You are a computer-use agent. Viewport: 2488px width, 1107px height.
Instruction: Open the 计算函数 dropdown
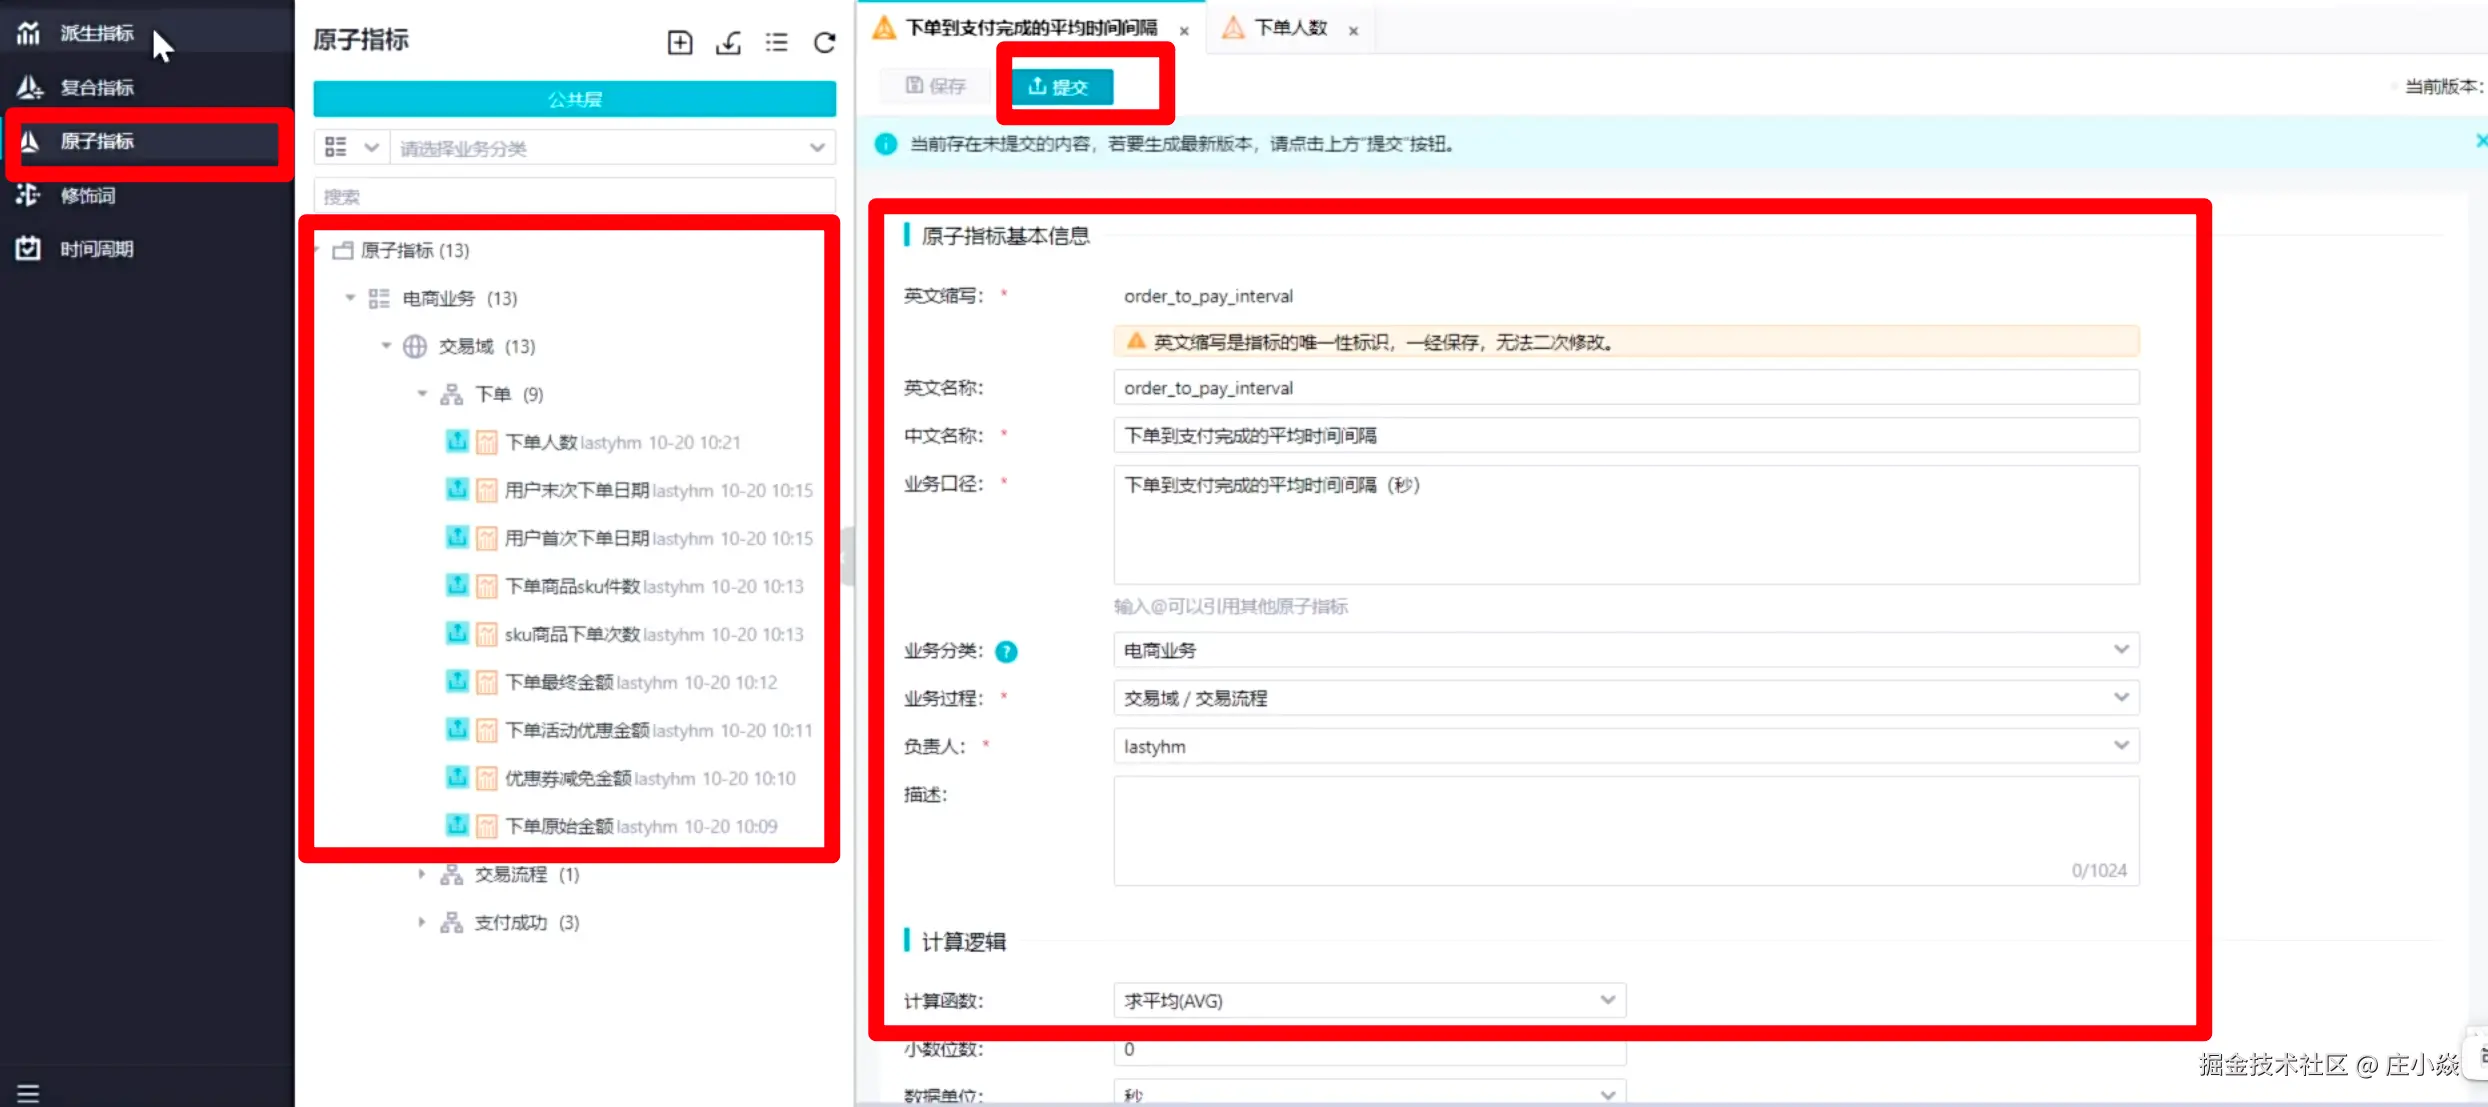(x=1369, y=1000)
